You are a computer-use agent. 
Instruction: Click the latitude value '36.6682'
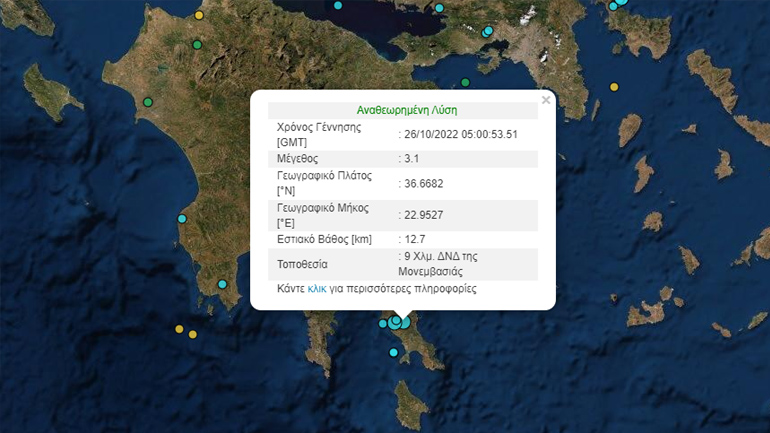[x=423, y=184]
